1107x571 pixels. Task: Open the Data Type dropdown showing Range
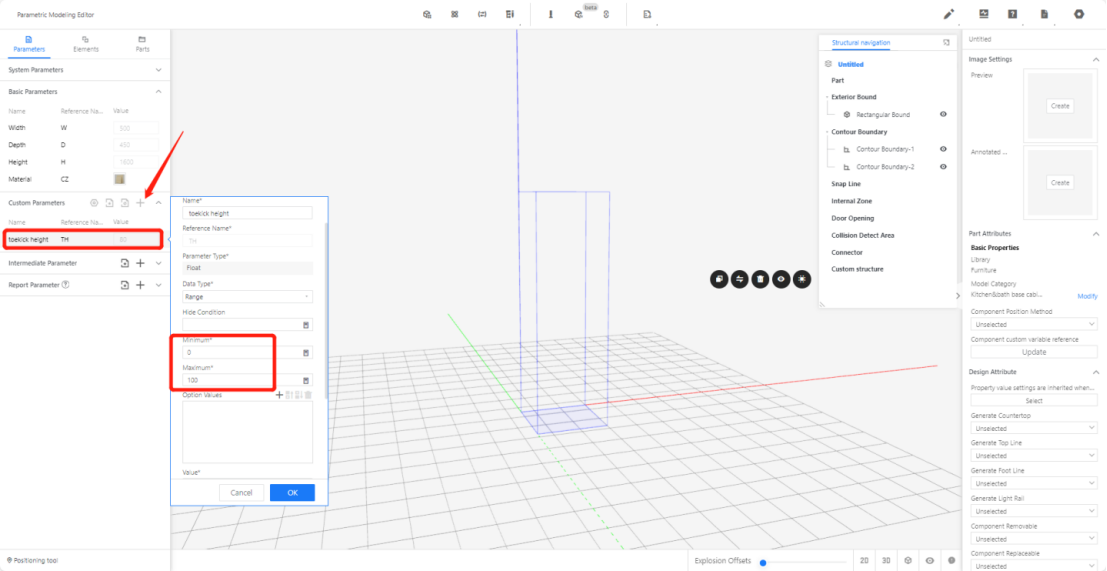(x=247, y=297)
